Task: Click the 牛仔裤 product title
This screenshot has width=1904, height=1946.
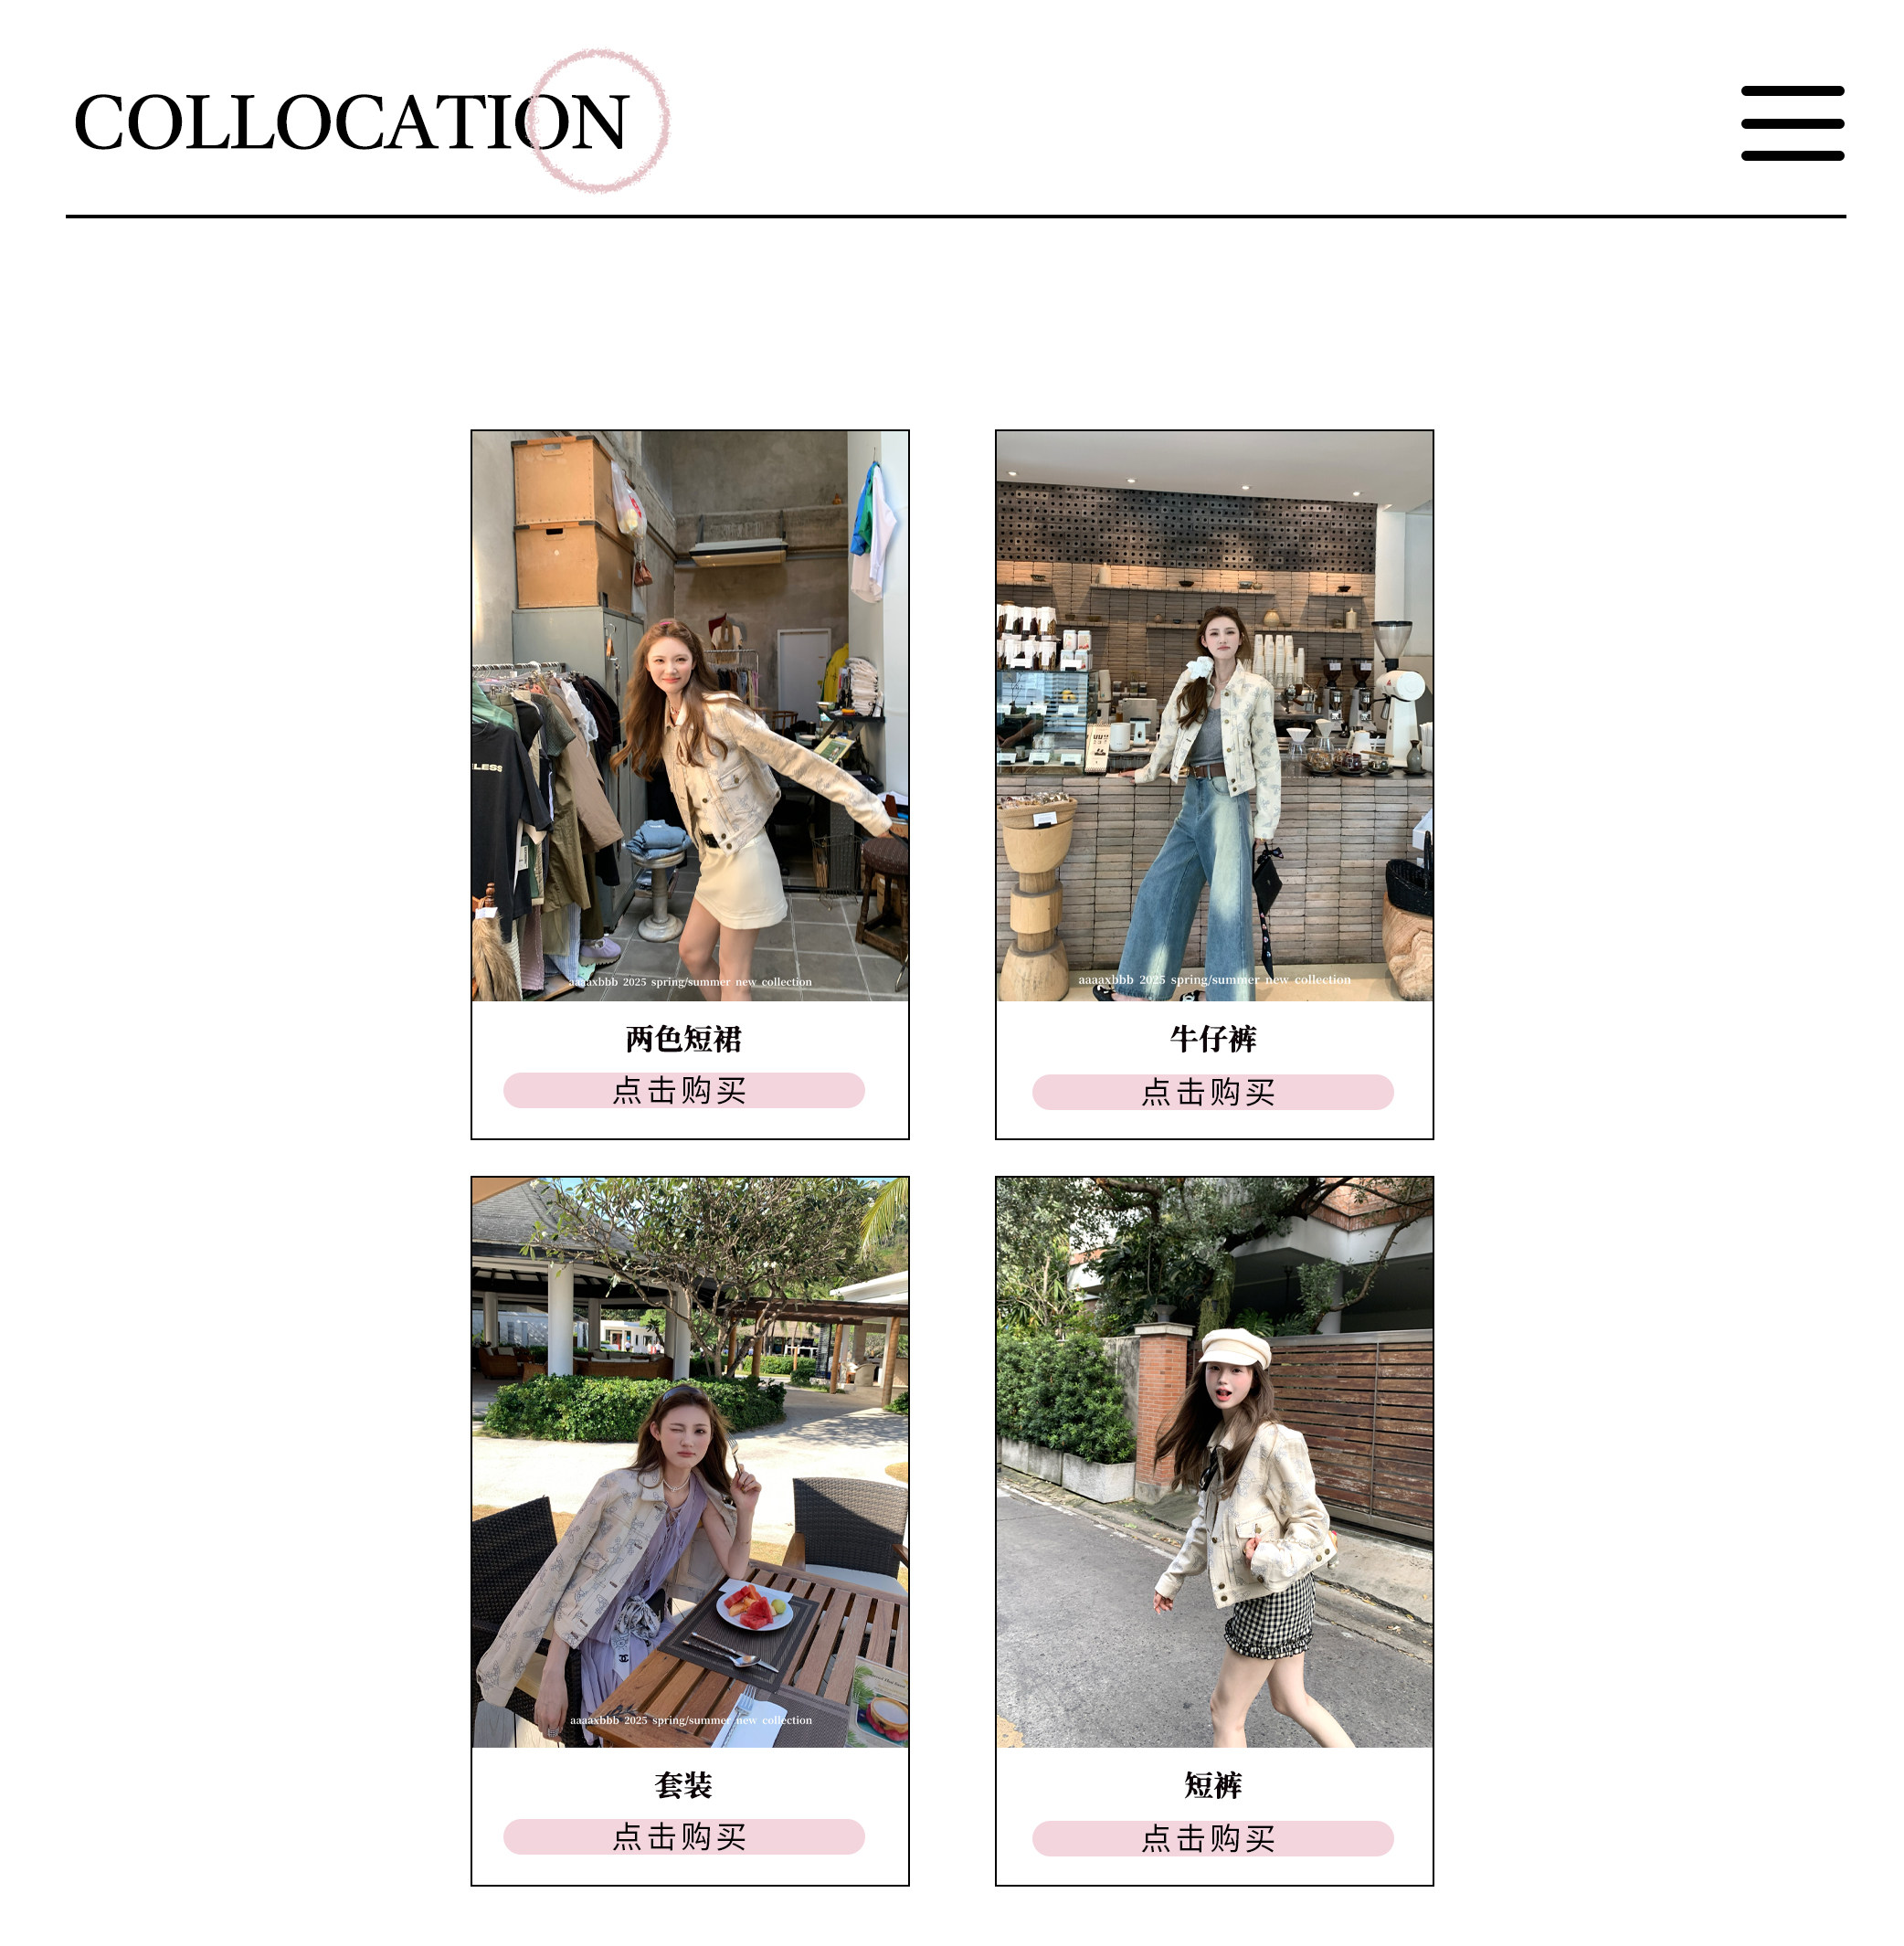Action: pyautogui.click(x=1213, y=1039)
